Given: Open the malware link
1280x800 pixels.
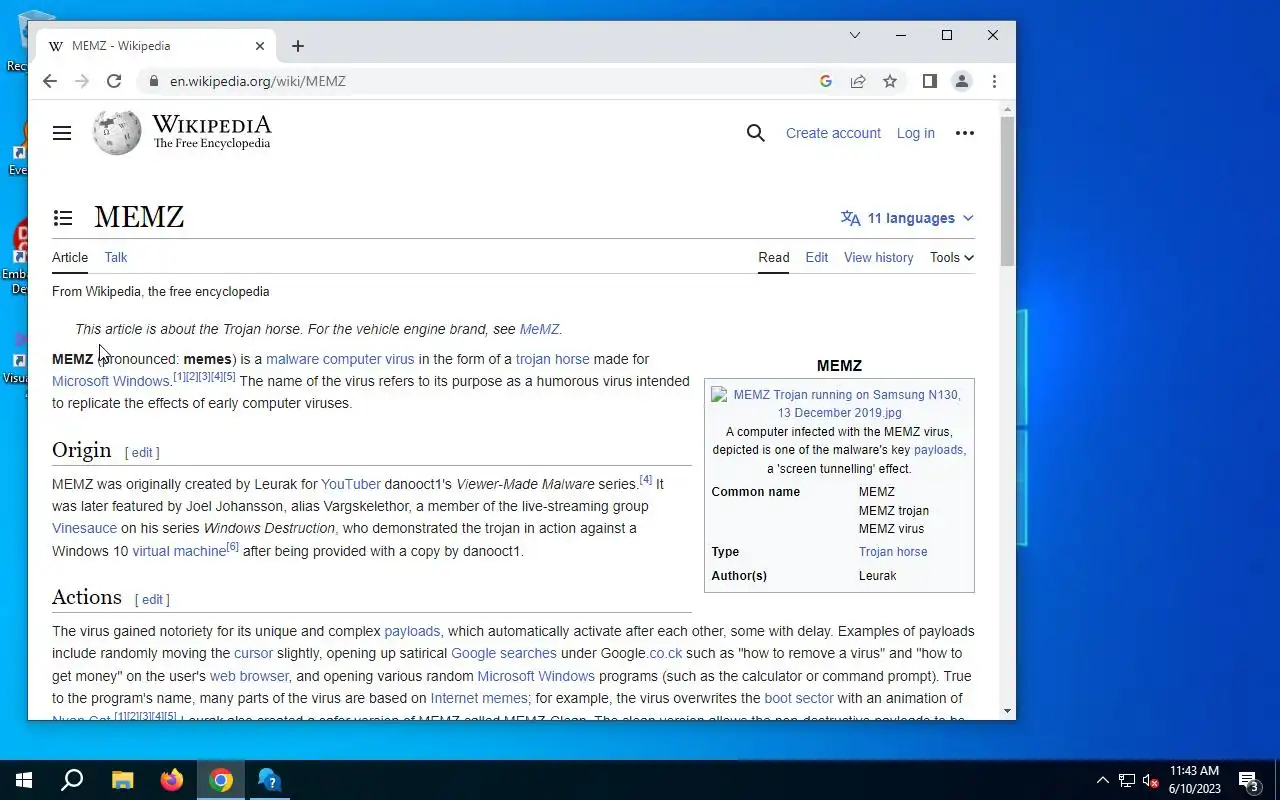Looking at the screenshot, I should [292, 359].
